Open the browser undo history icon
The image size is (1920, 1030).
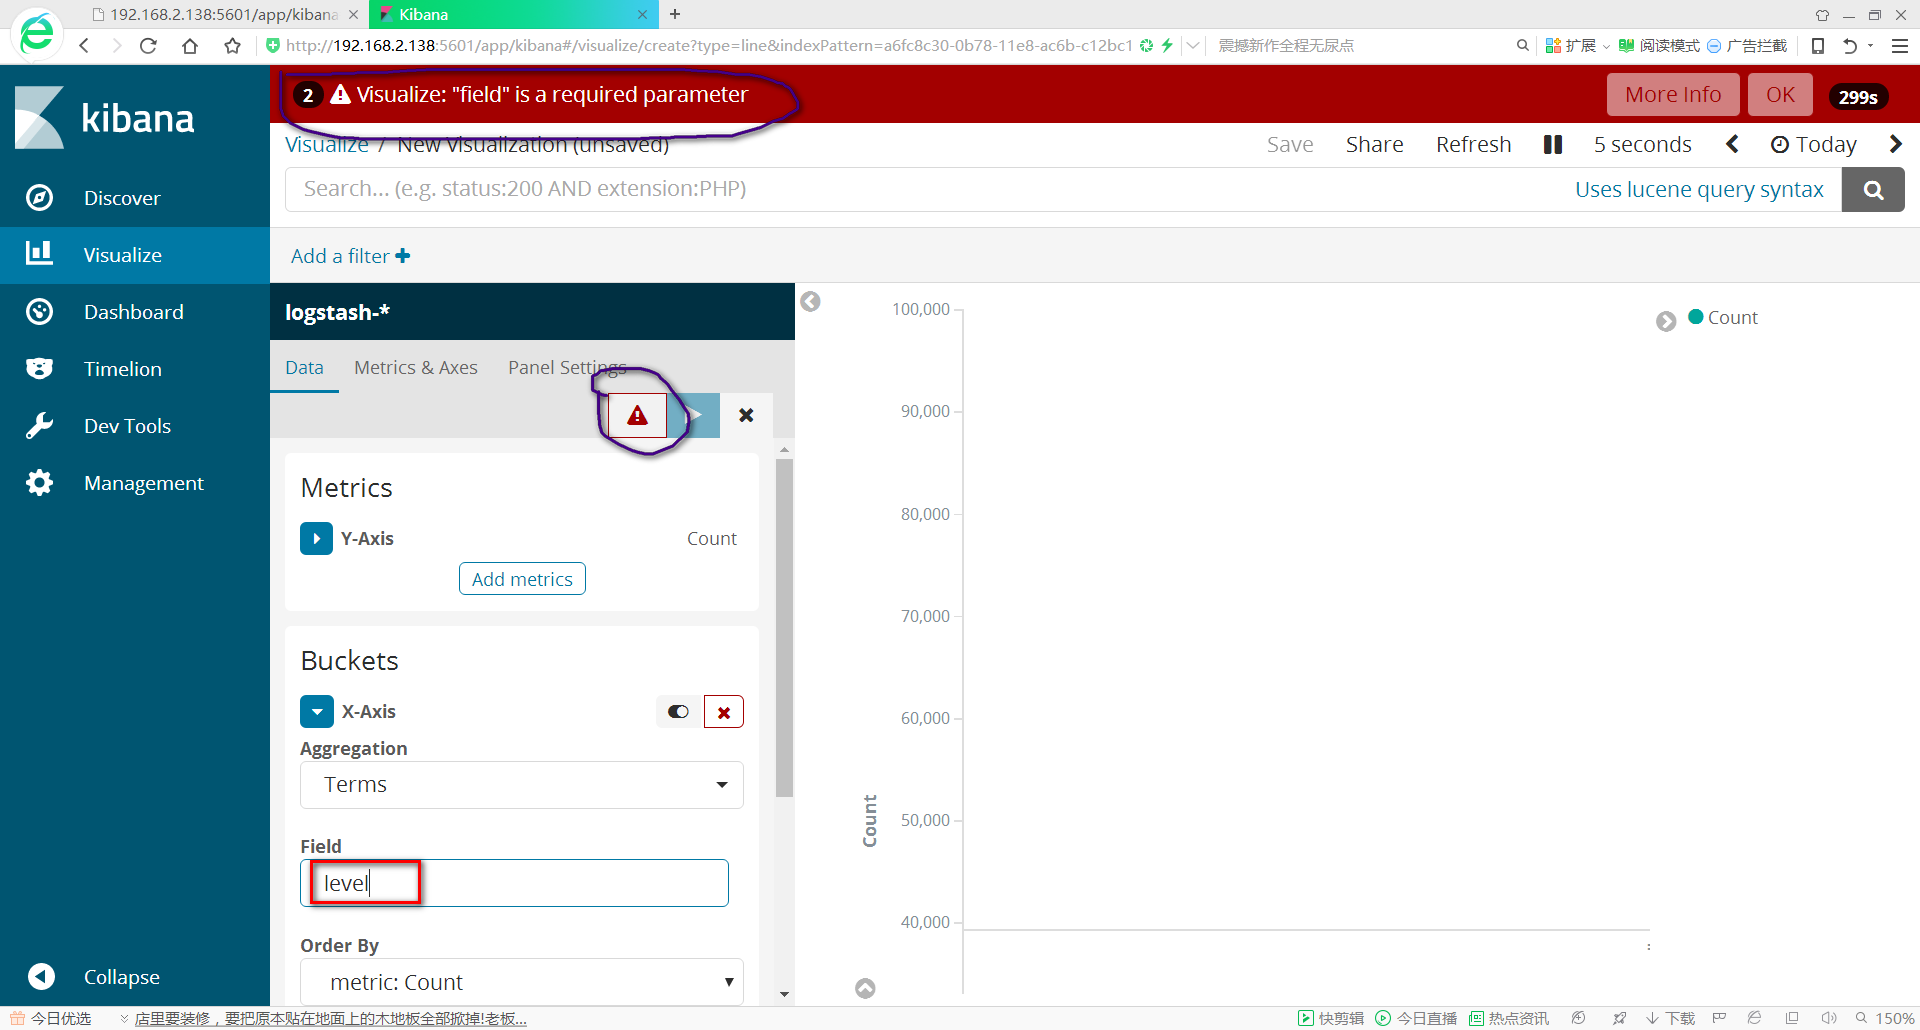point(1850,46)
